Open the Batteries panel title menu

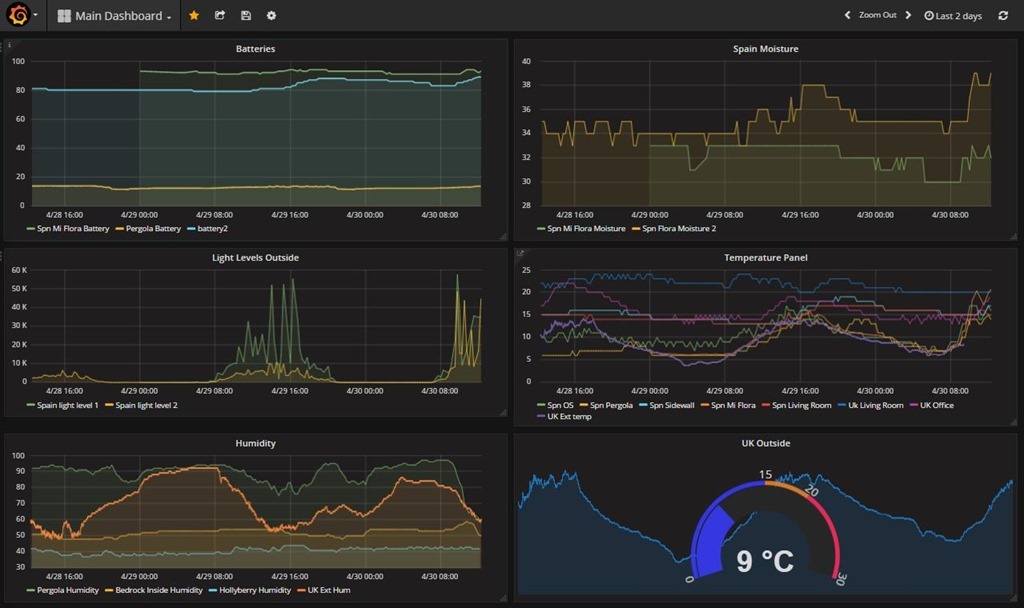coord(255,48)
